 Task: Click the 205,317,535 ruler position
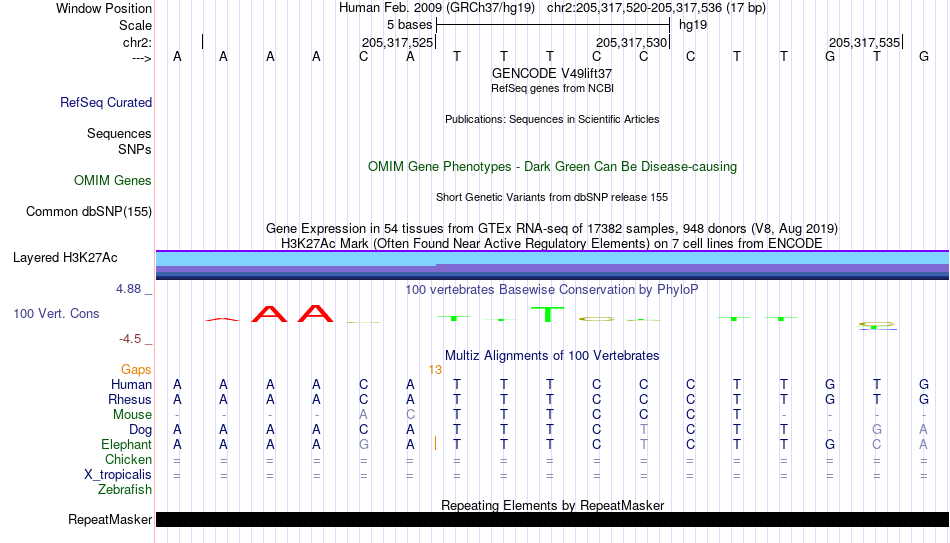[x=865, y=42]
